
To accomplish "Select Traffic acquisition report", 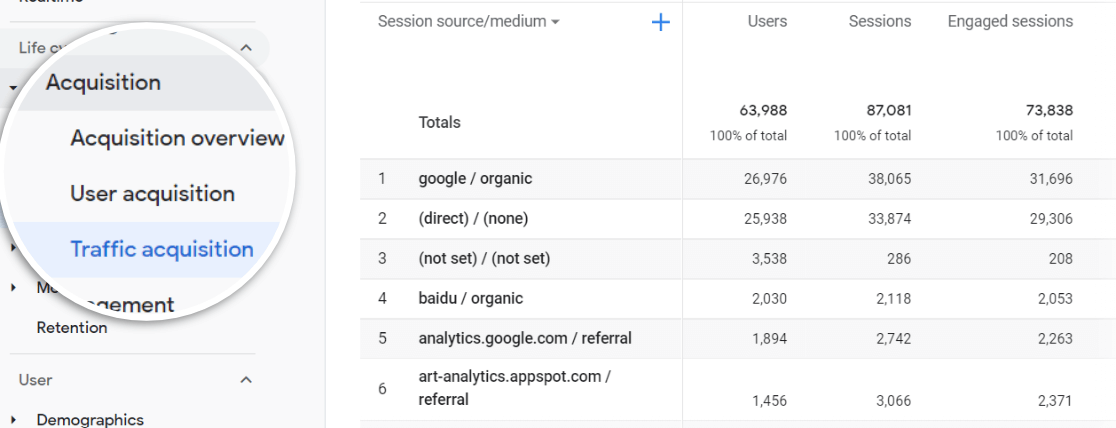I will (x=161, y=249).
